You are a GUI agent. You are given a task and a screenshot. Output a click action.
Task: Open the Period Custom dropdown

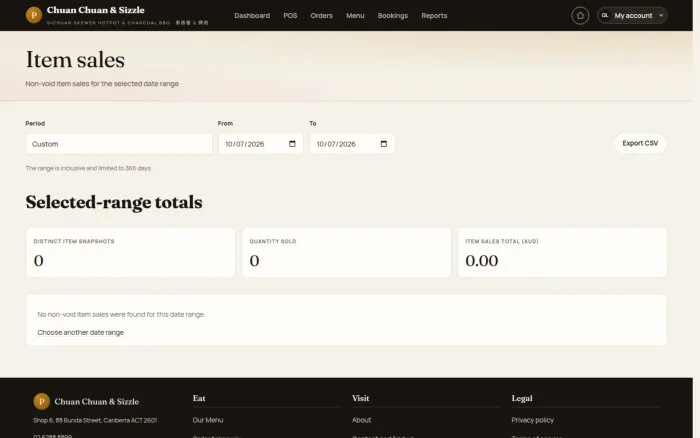pos(119,144)
